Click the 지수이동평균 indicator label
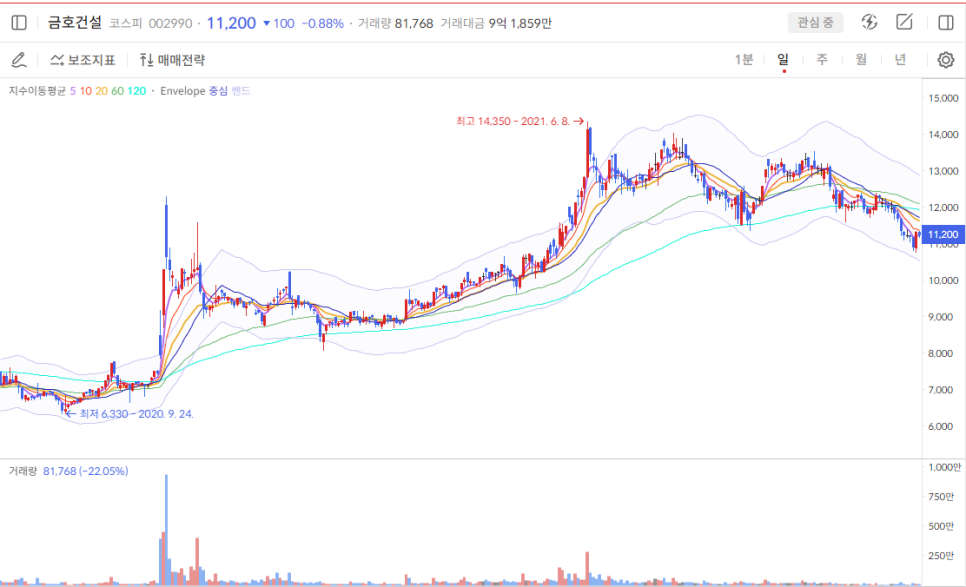 37,91
